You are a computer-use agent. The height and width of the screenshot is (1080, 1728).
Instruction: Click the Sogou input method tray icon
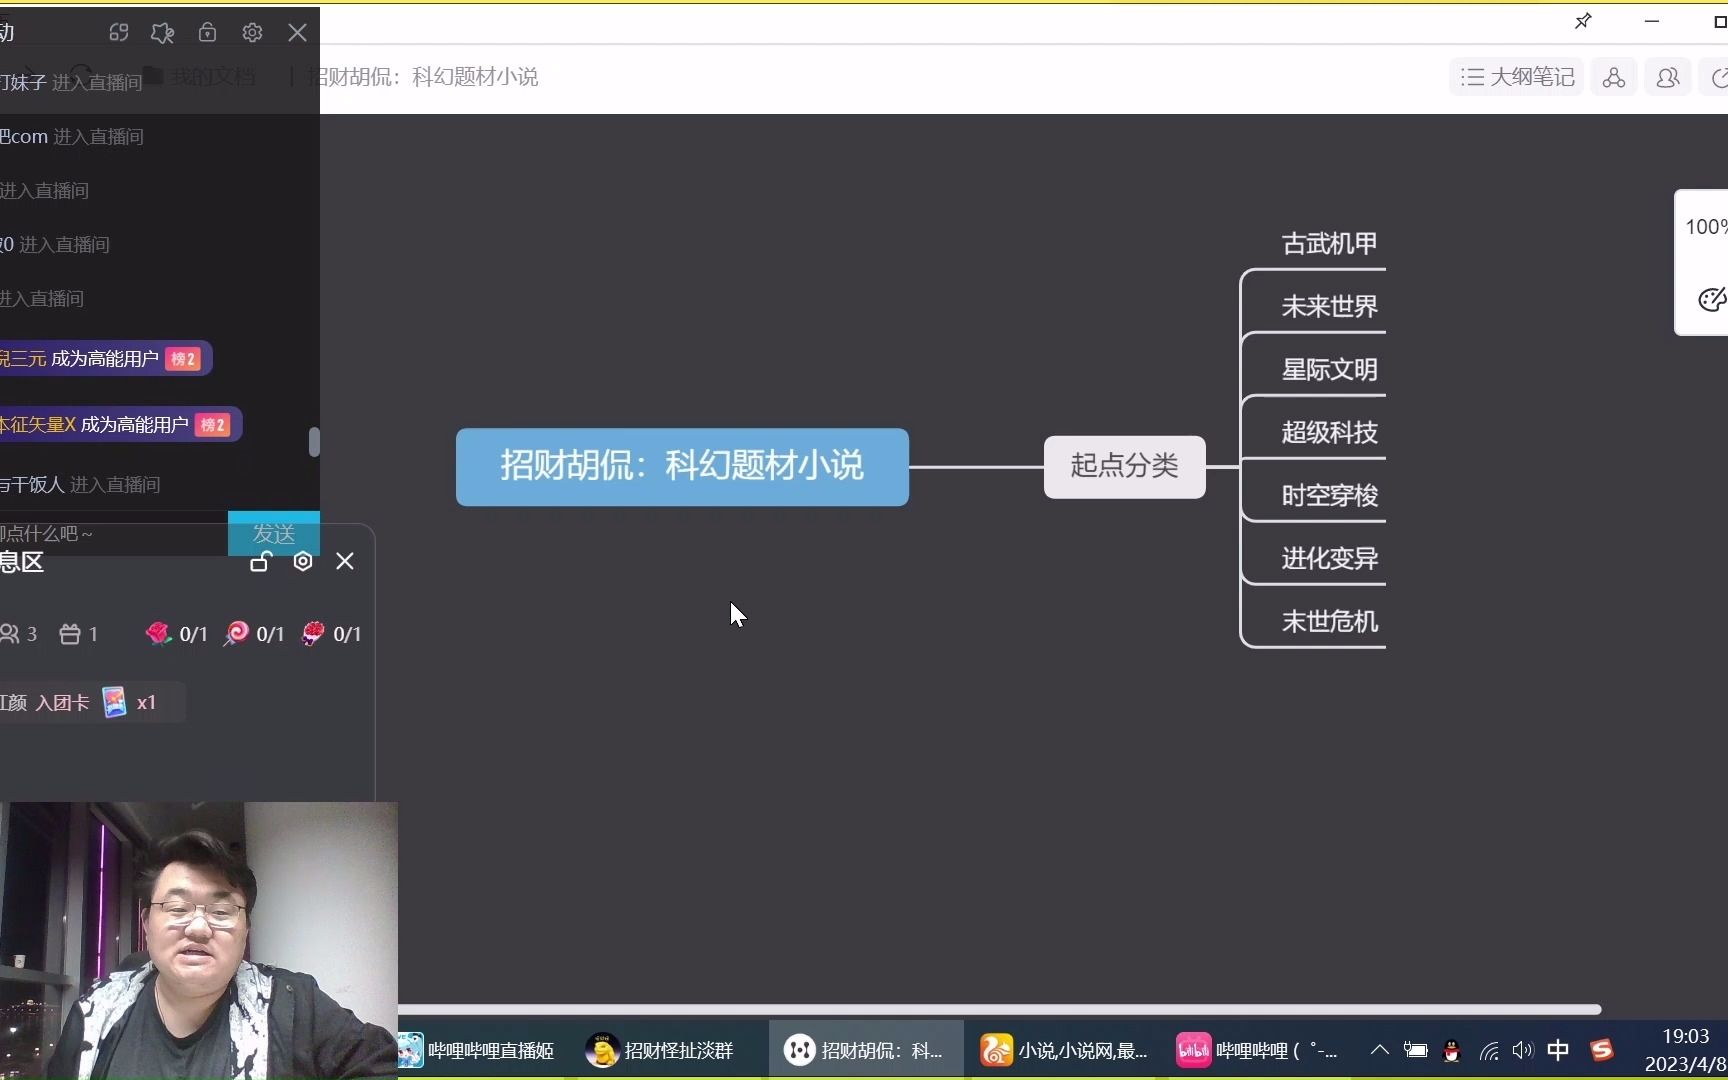pos(1602,1050)
